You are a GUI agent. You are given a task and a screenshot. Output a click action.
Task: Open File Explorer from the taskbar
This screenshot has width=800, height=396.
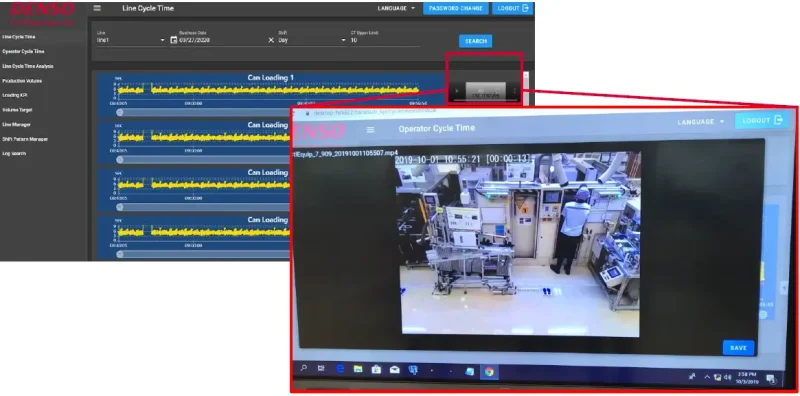coord(358,369)
